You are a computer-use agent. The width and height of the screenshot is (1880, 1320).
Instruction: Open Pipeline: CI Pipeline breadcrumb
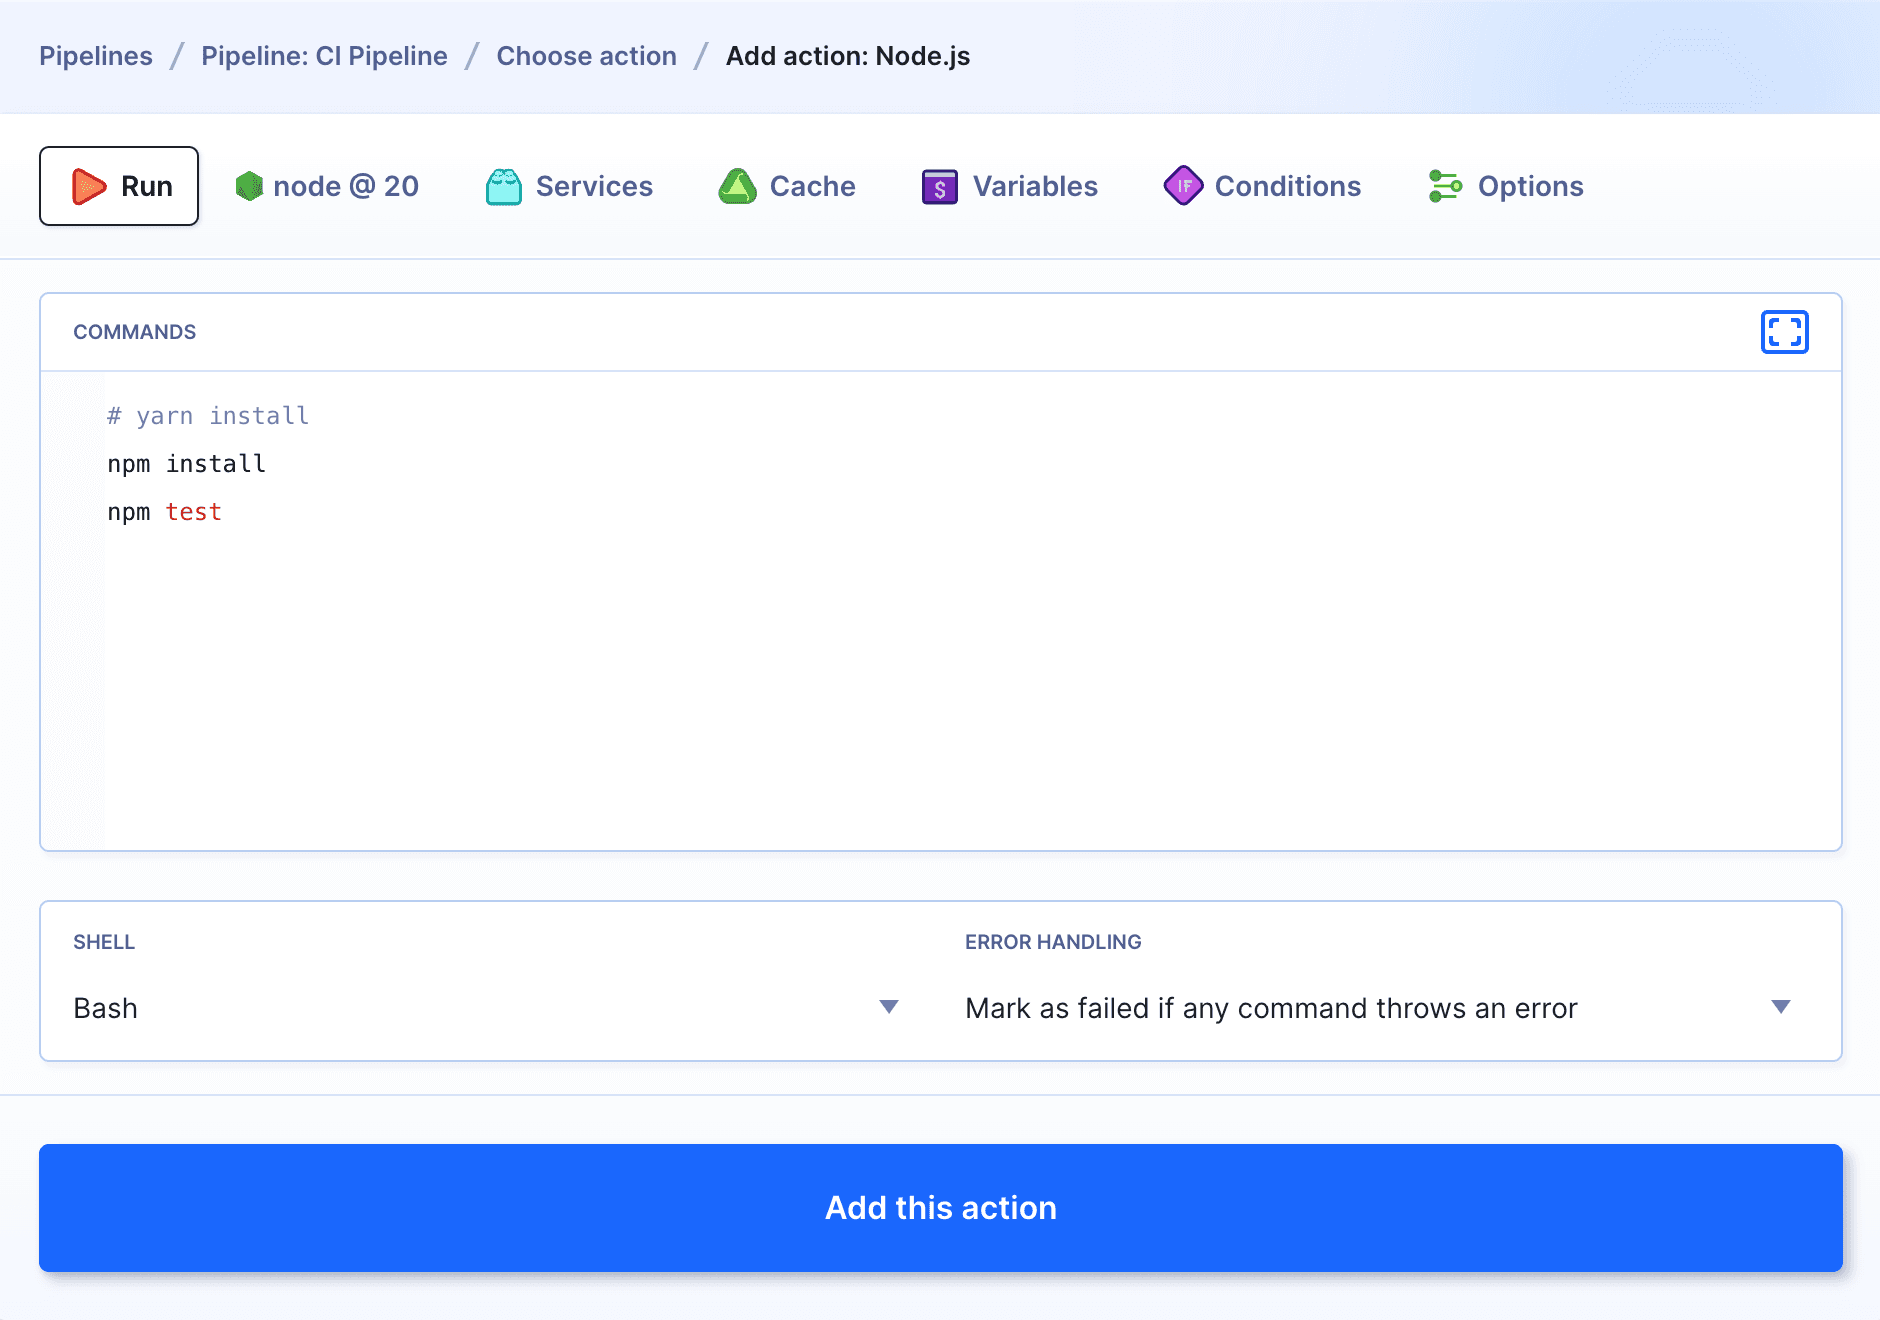pos(324,56)
